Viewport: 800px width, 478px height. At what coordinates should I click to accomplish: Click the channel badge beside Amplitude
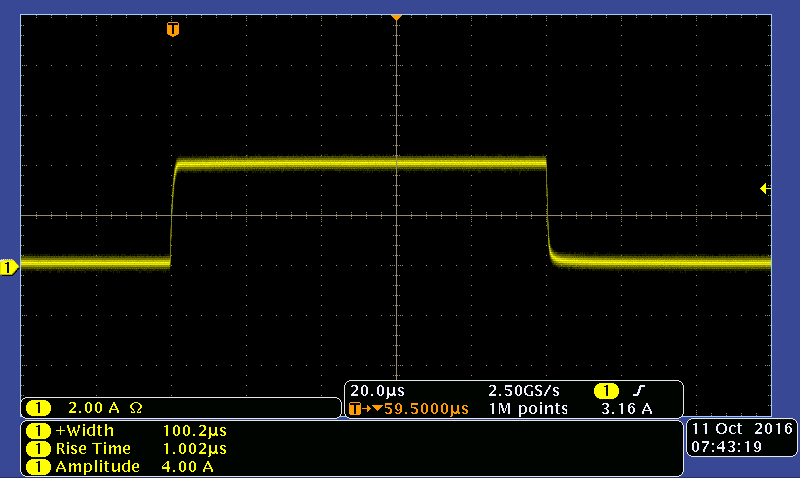38,467
